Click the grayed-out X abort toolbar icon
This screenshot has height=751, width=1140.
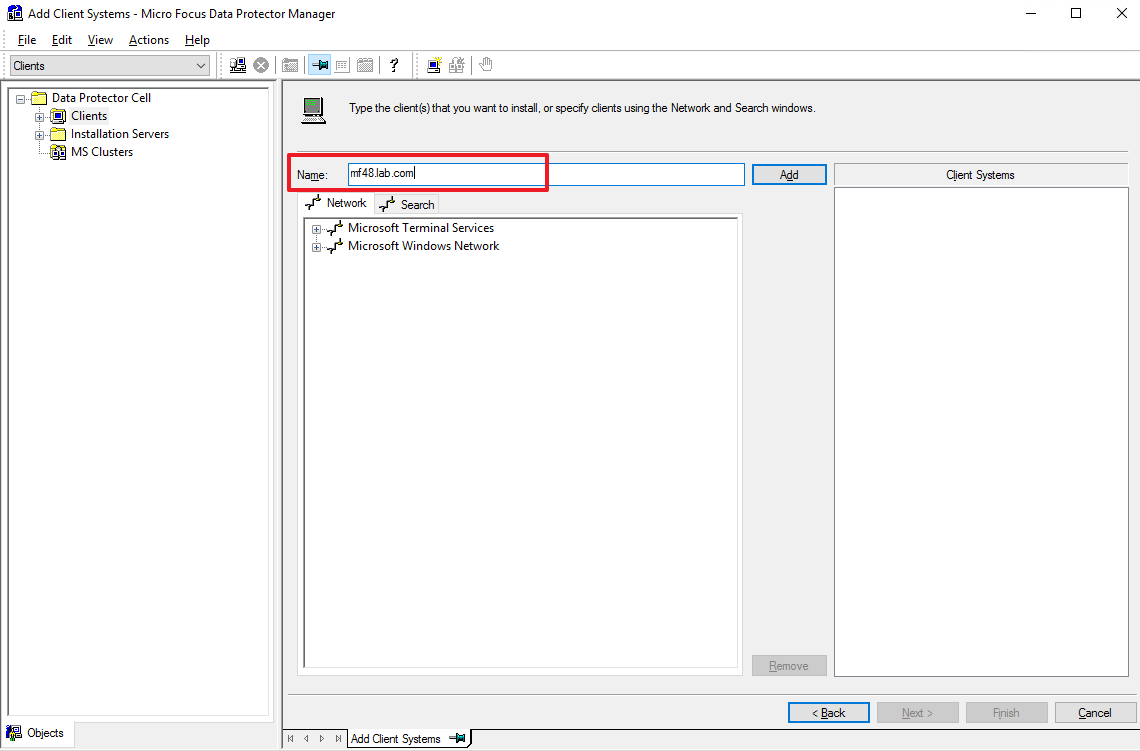point(261,65)
